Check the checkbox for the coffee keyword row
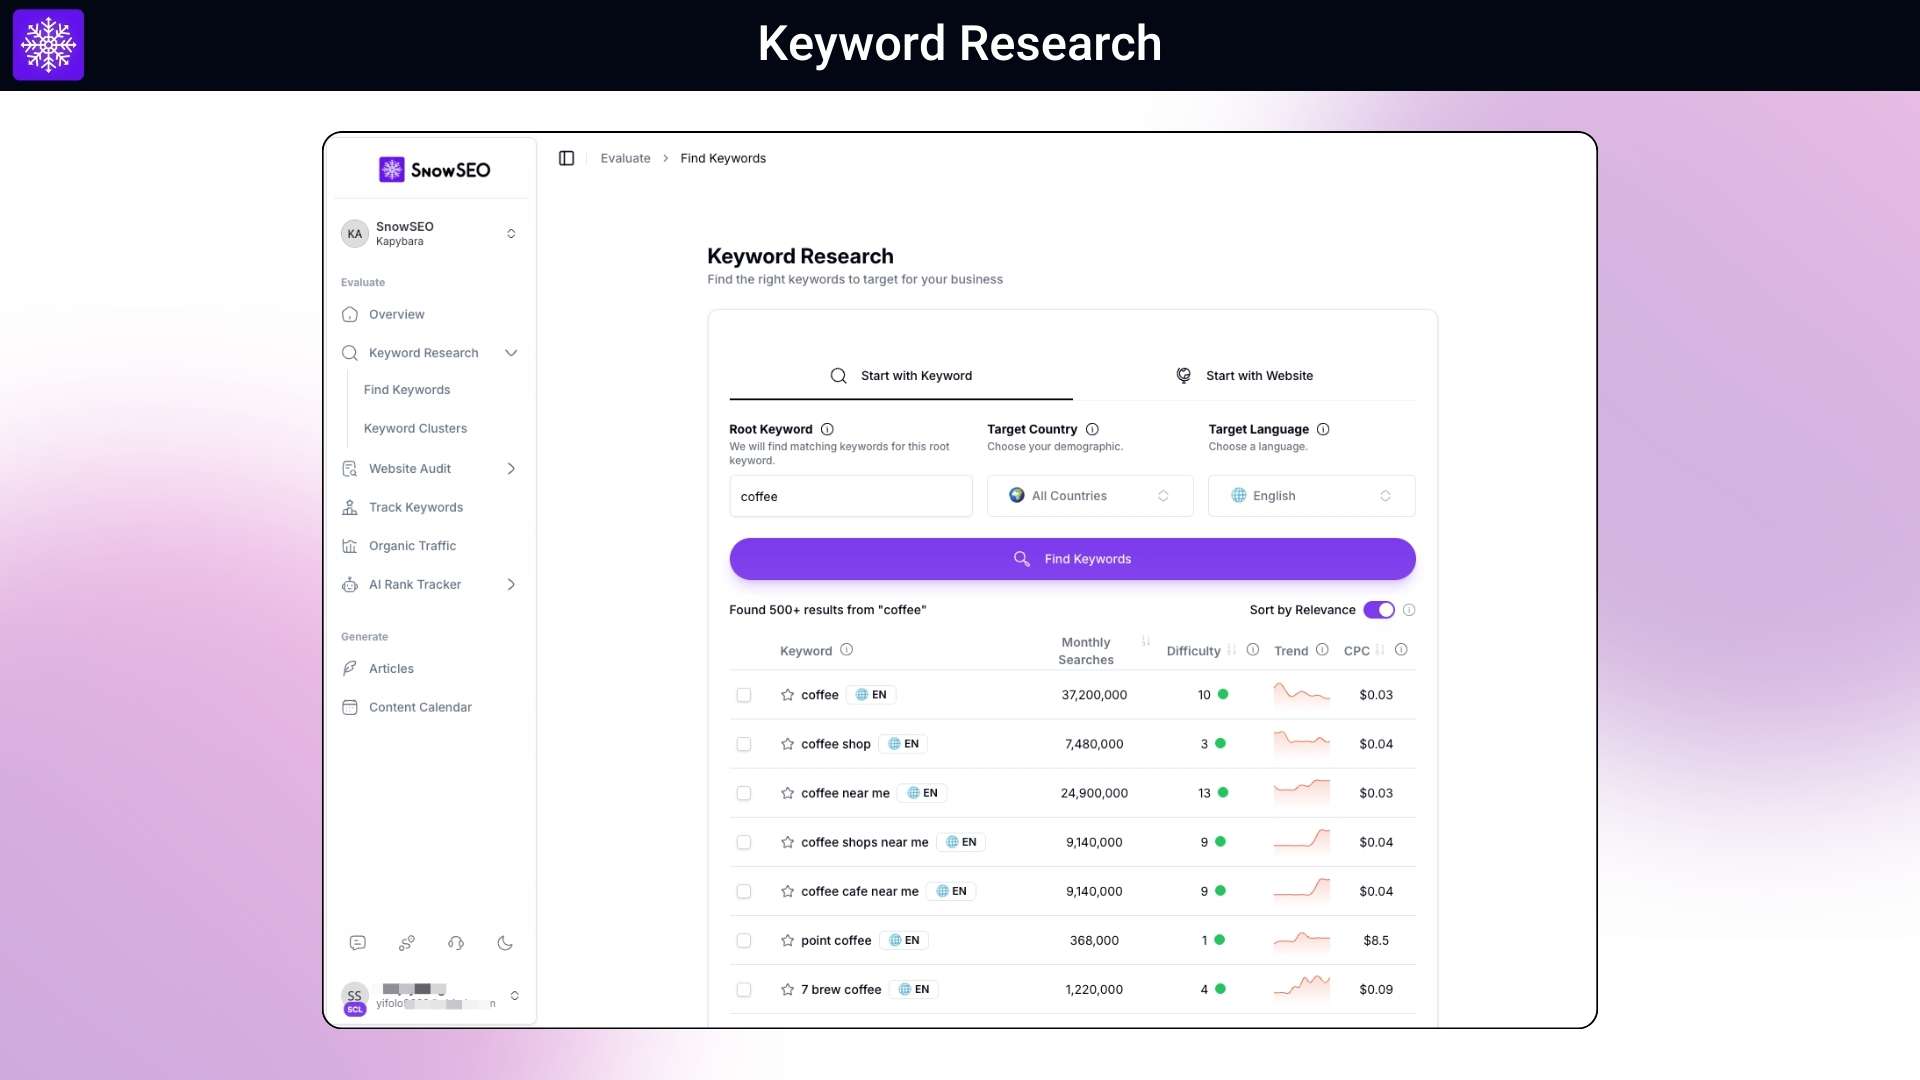 744,694
